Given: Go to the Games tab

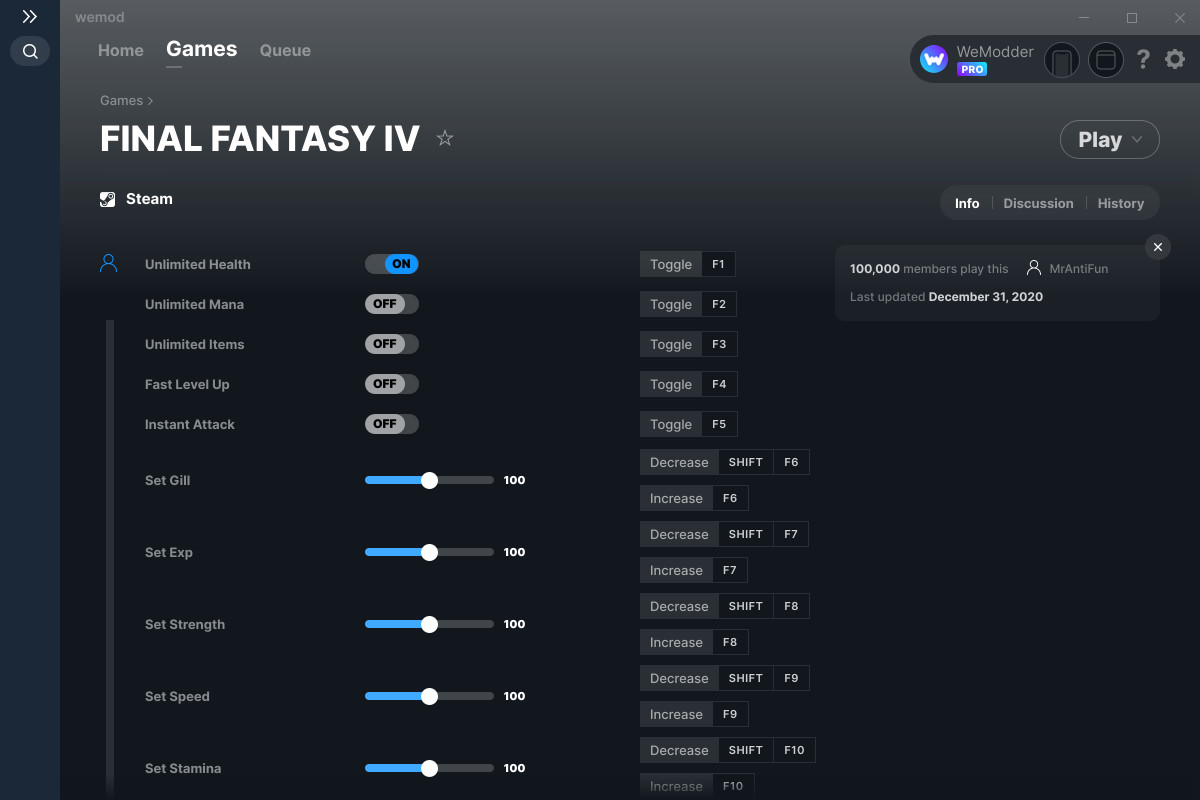Looking at the screenshot, I should [202, 49].
